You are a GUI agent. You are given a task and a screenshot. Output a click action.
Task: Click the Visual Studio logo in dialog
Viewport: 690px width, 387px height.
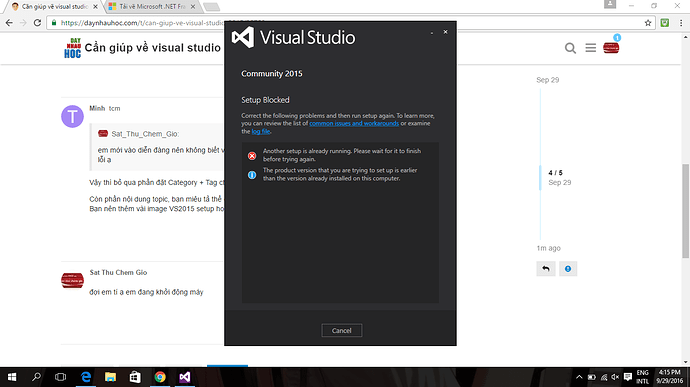(243, 37)
